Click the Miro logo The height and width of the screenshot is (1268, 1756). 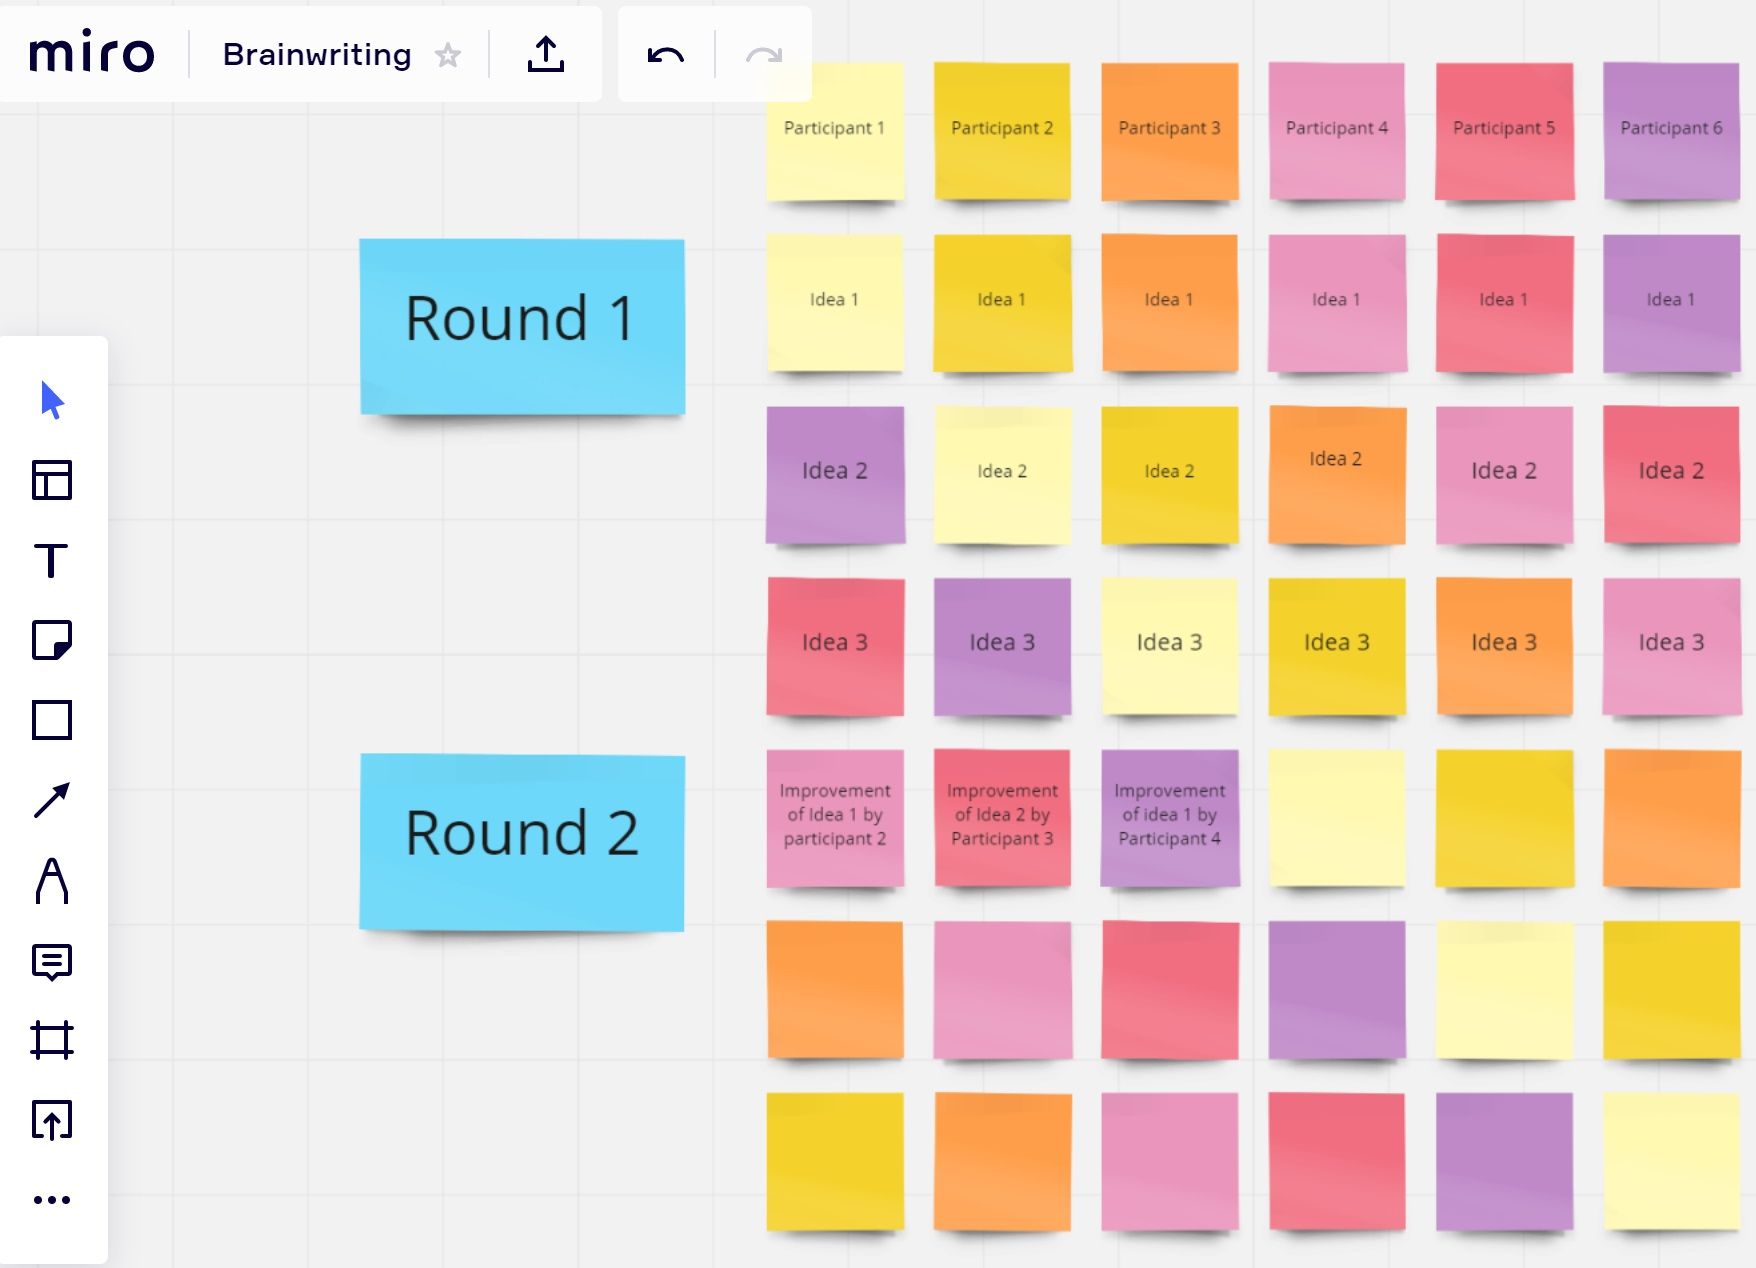click(x=92, y=52)
